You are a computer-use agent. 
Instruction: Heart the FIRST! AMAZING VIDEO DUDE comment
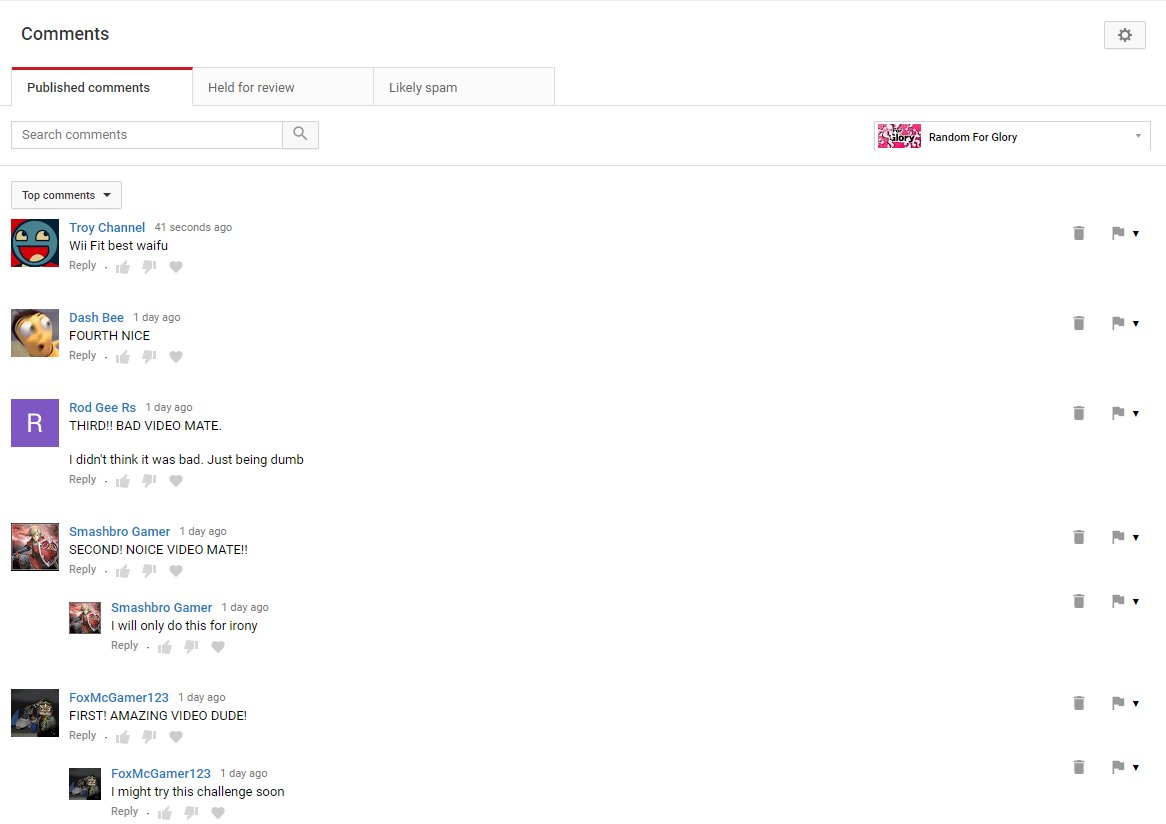click(175, 737)
